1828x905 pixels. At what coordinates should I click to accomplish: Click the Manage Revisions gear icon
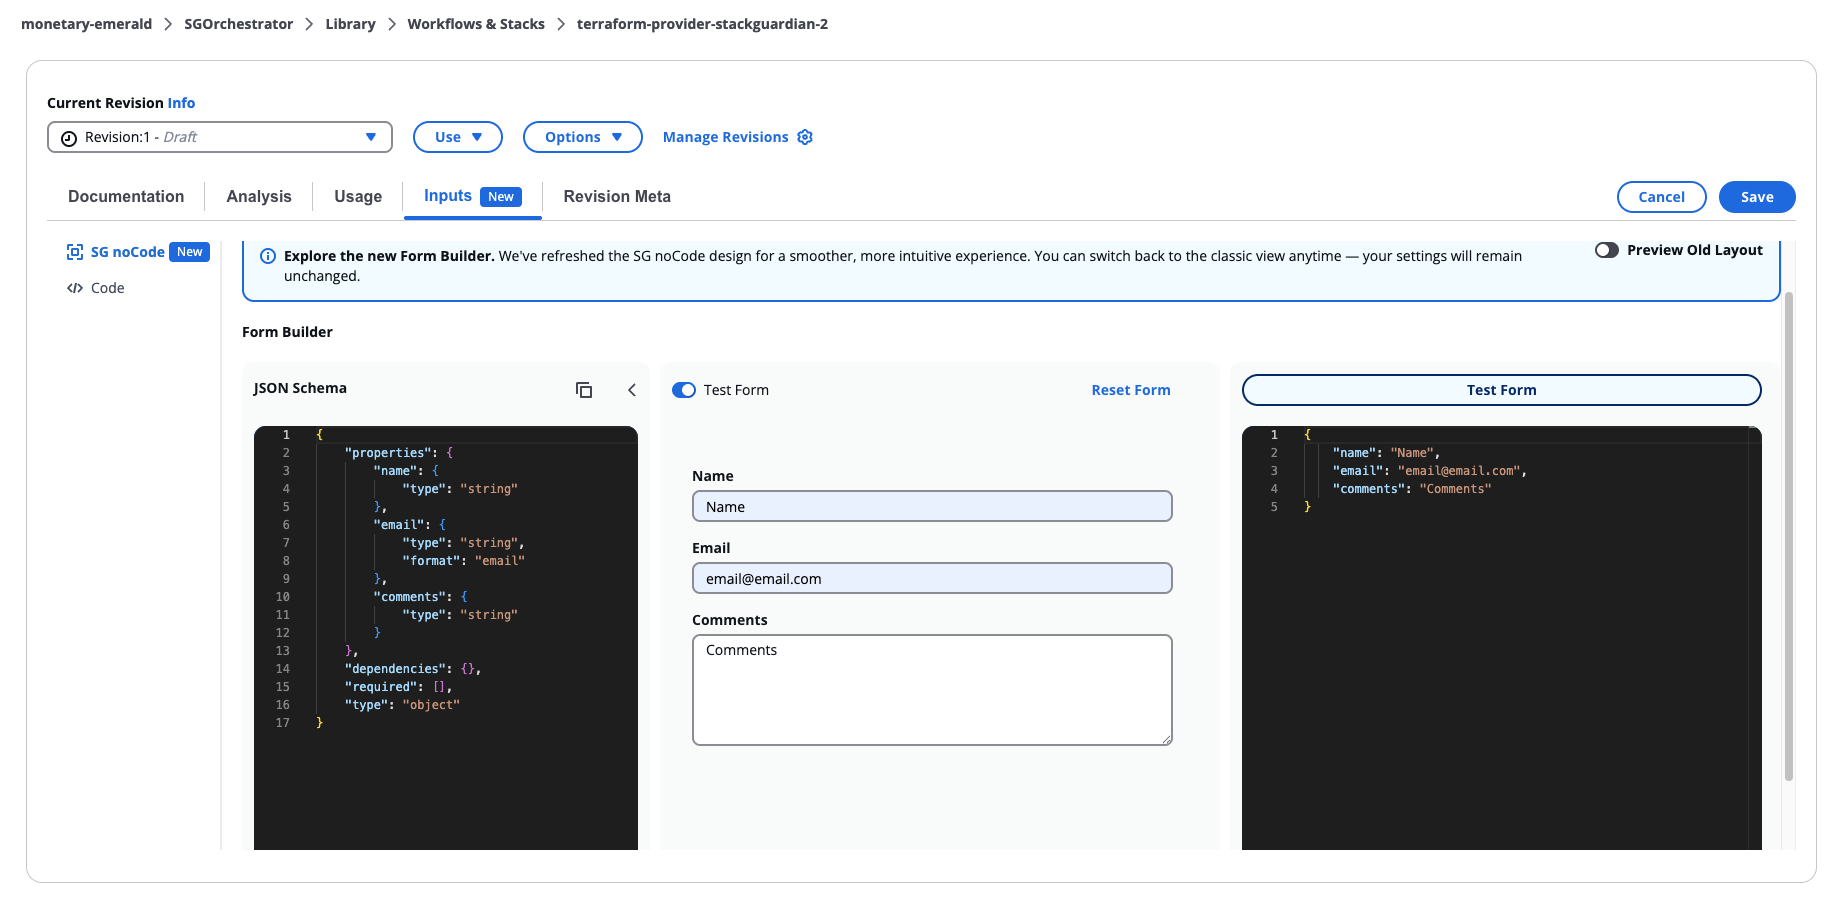(805, 137)
